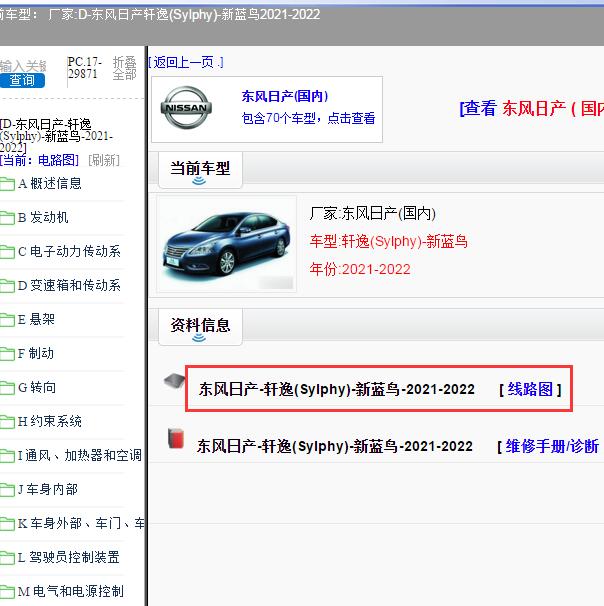Click folder icon for A 概述信息
The width and height of the screenshot is (604, 606).
(7, 184)
